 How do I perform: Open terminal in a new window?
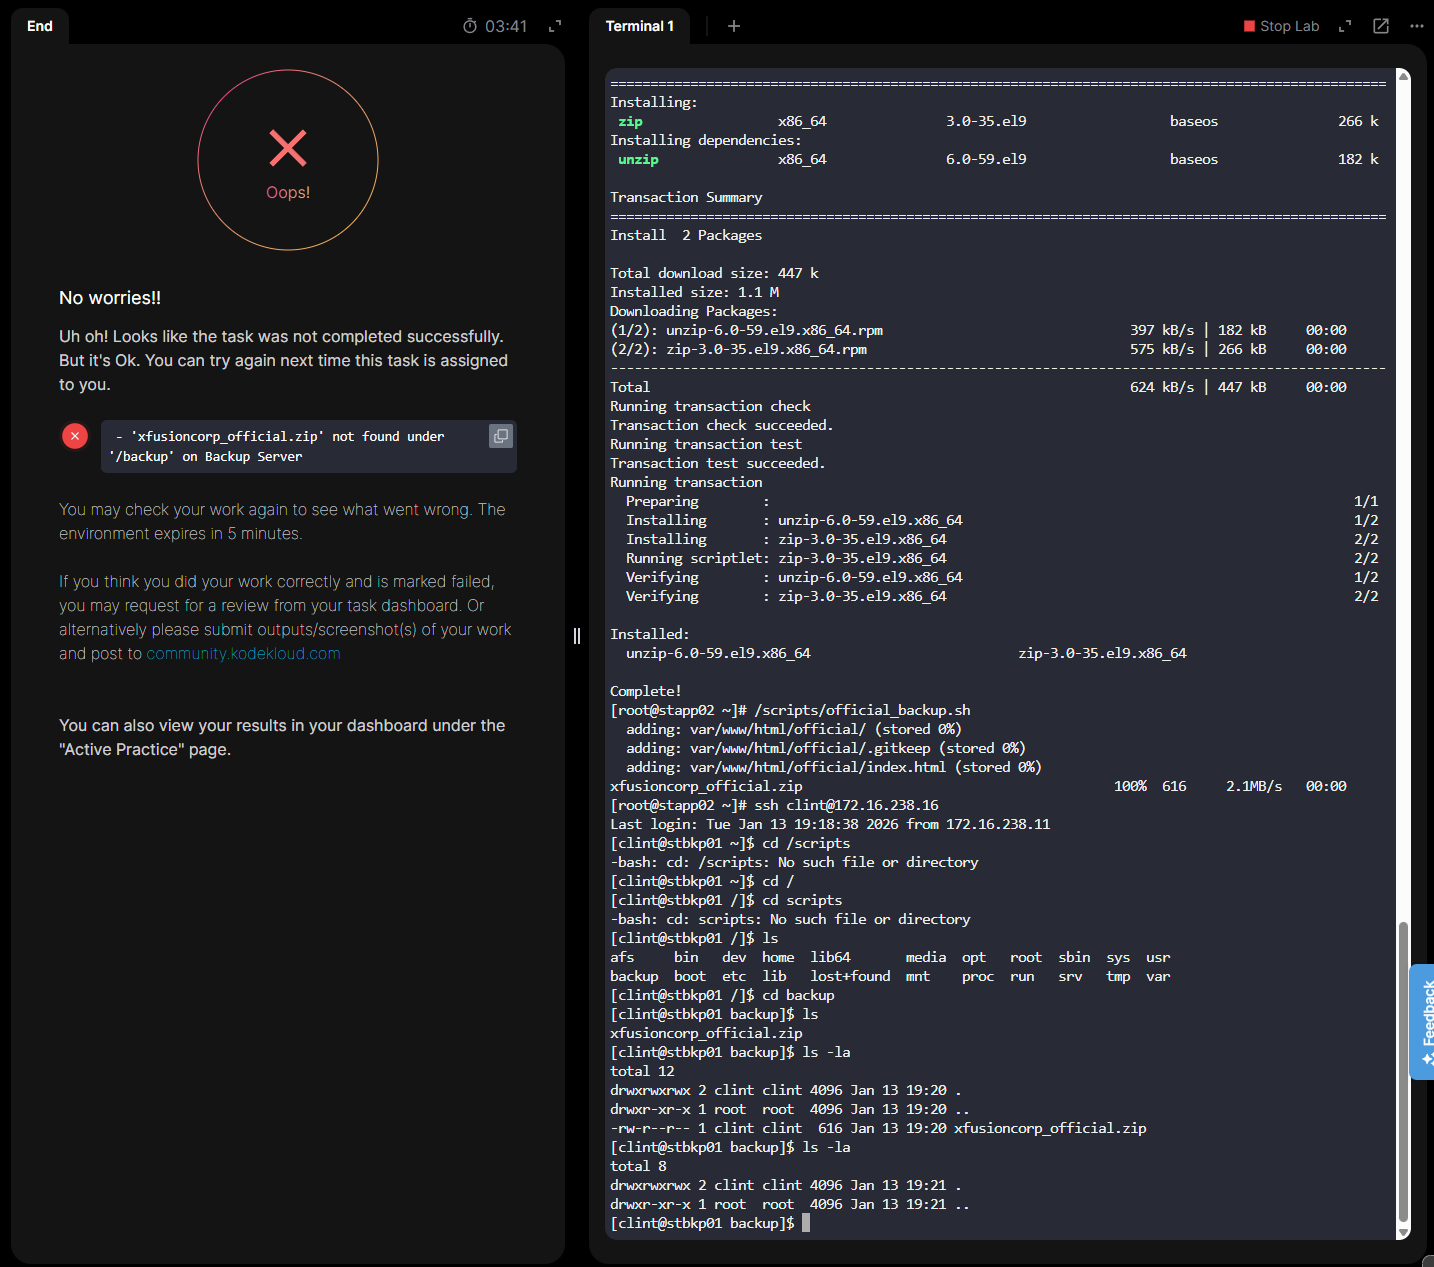1381,26
